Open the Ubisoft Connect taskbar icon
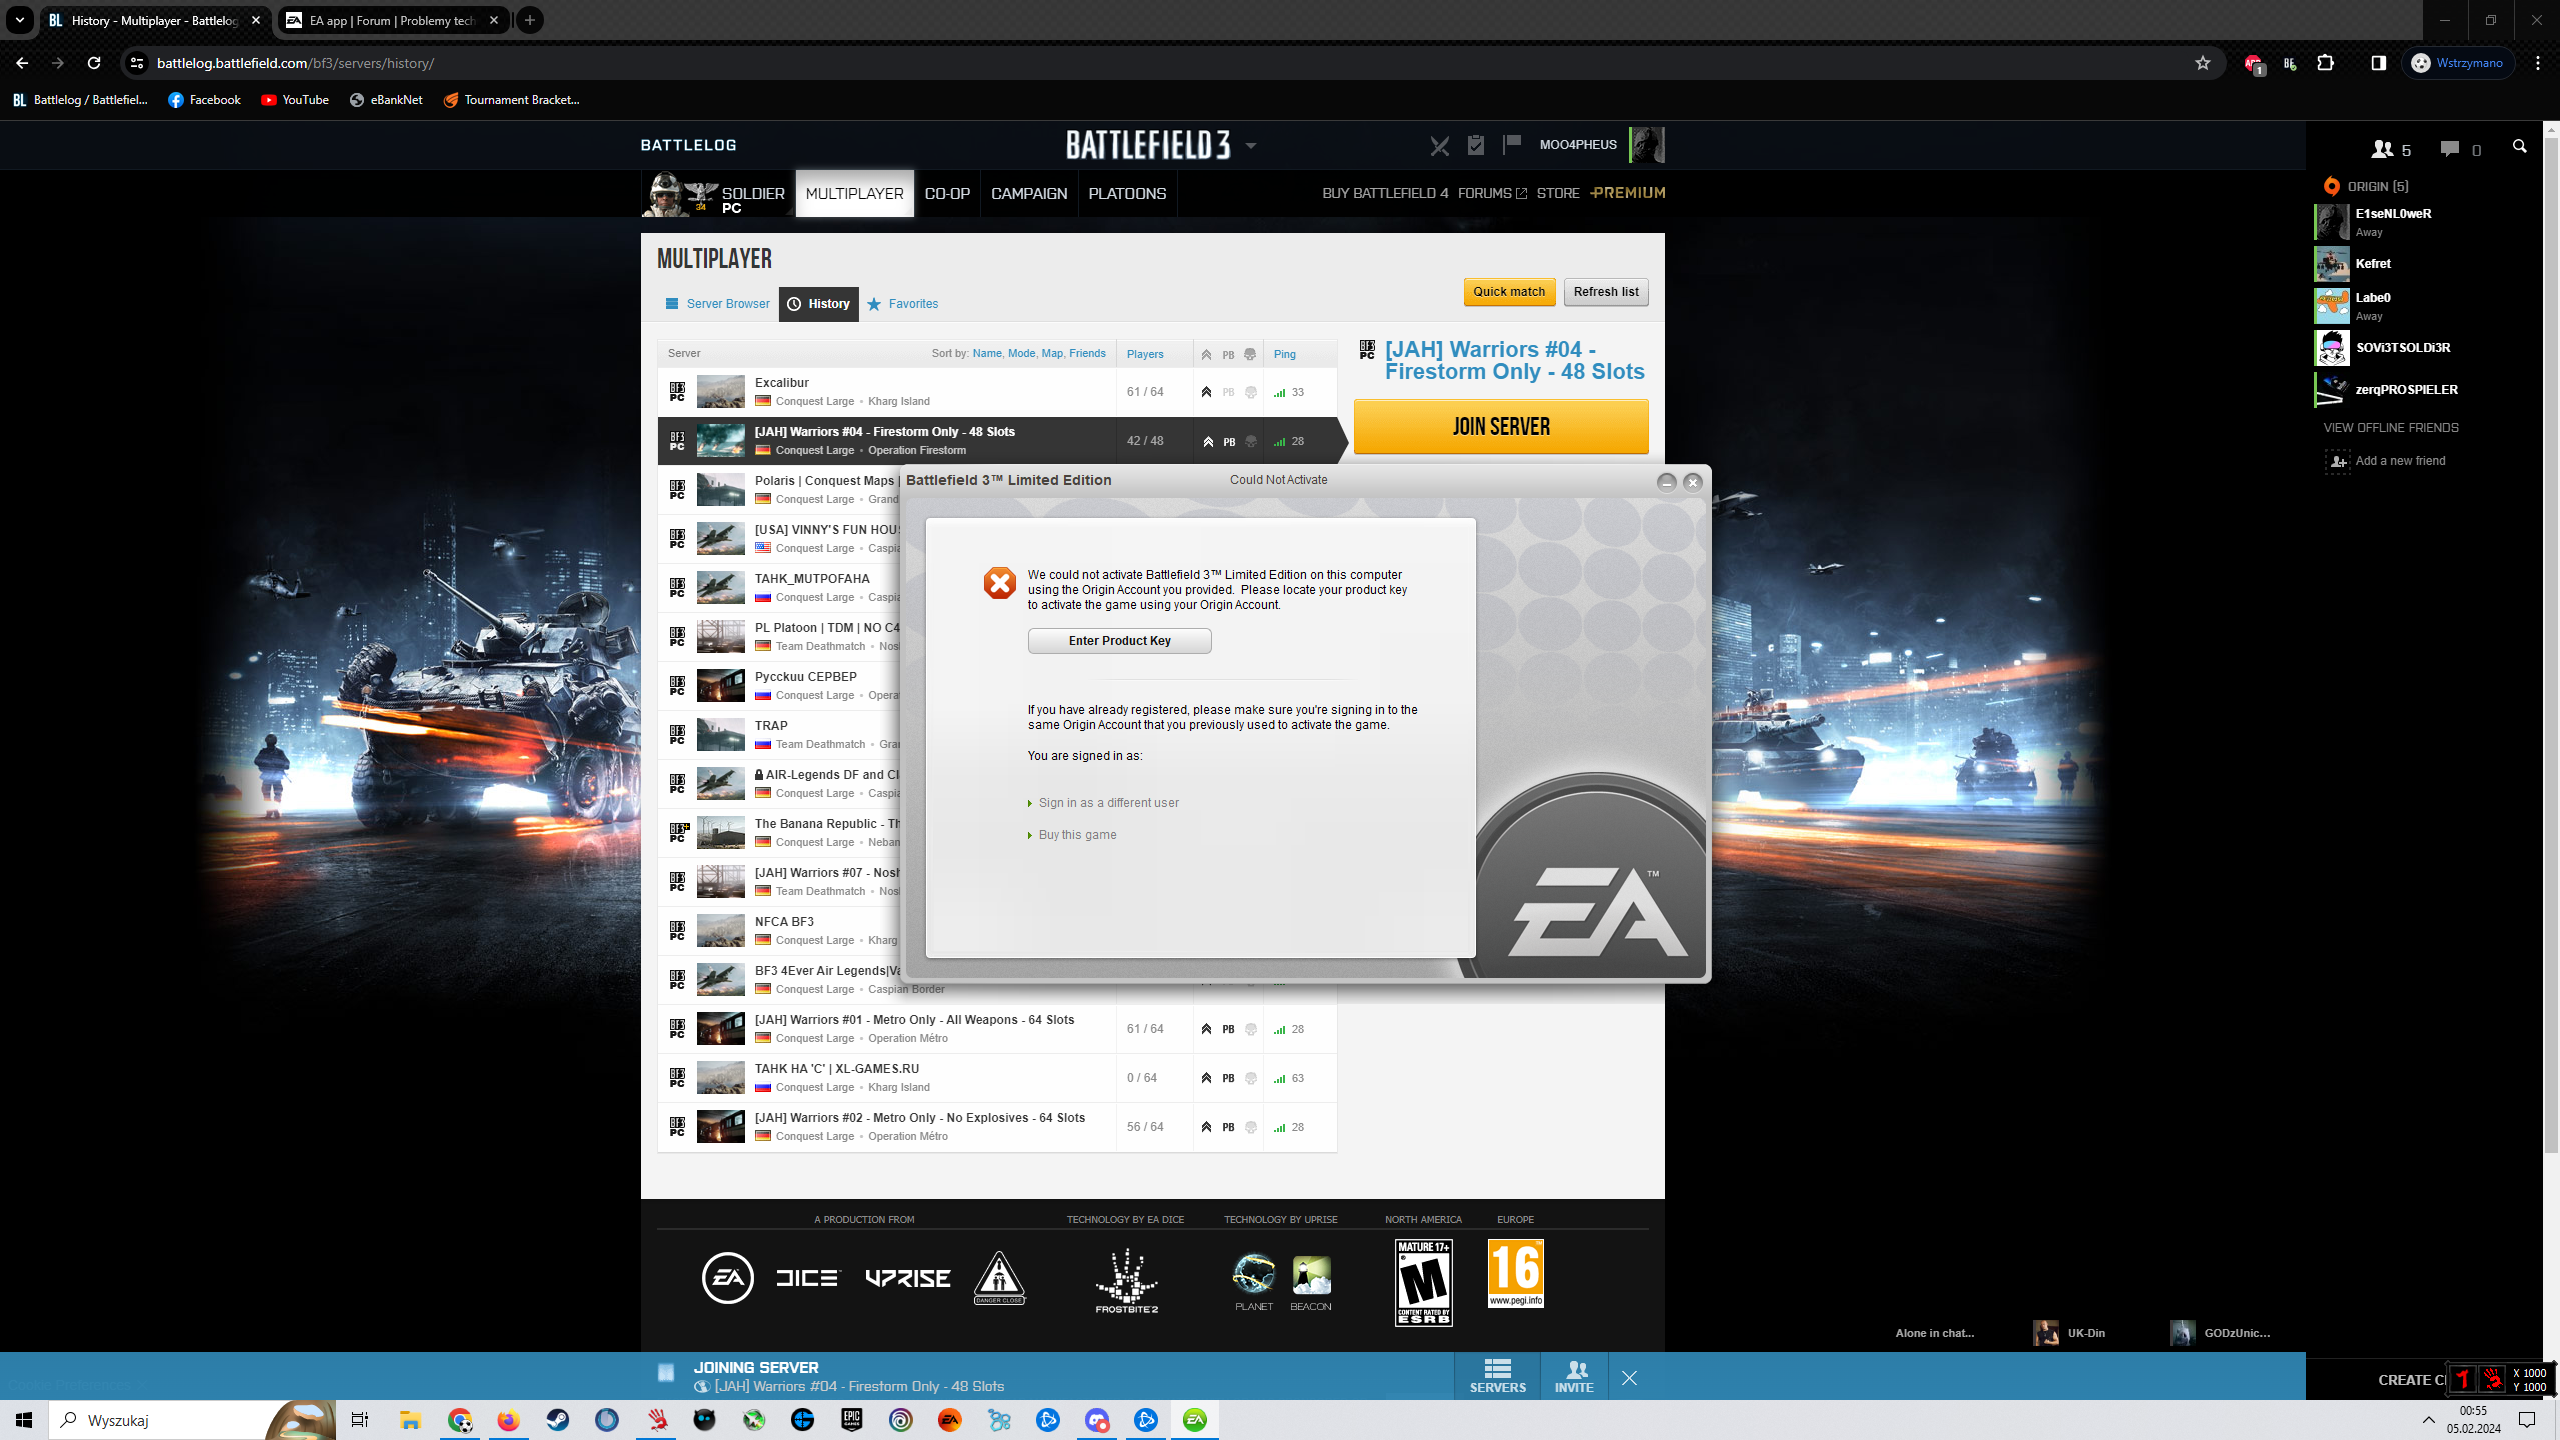 (900, 1420)
